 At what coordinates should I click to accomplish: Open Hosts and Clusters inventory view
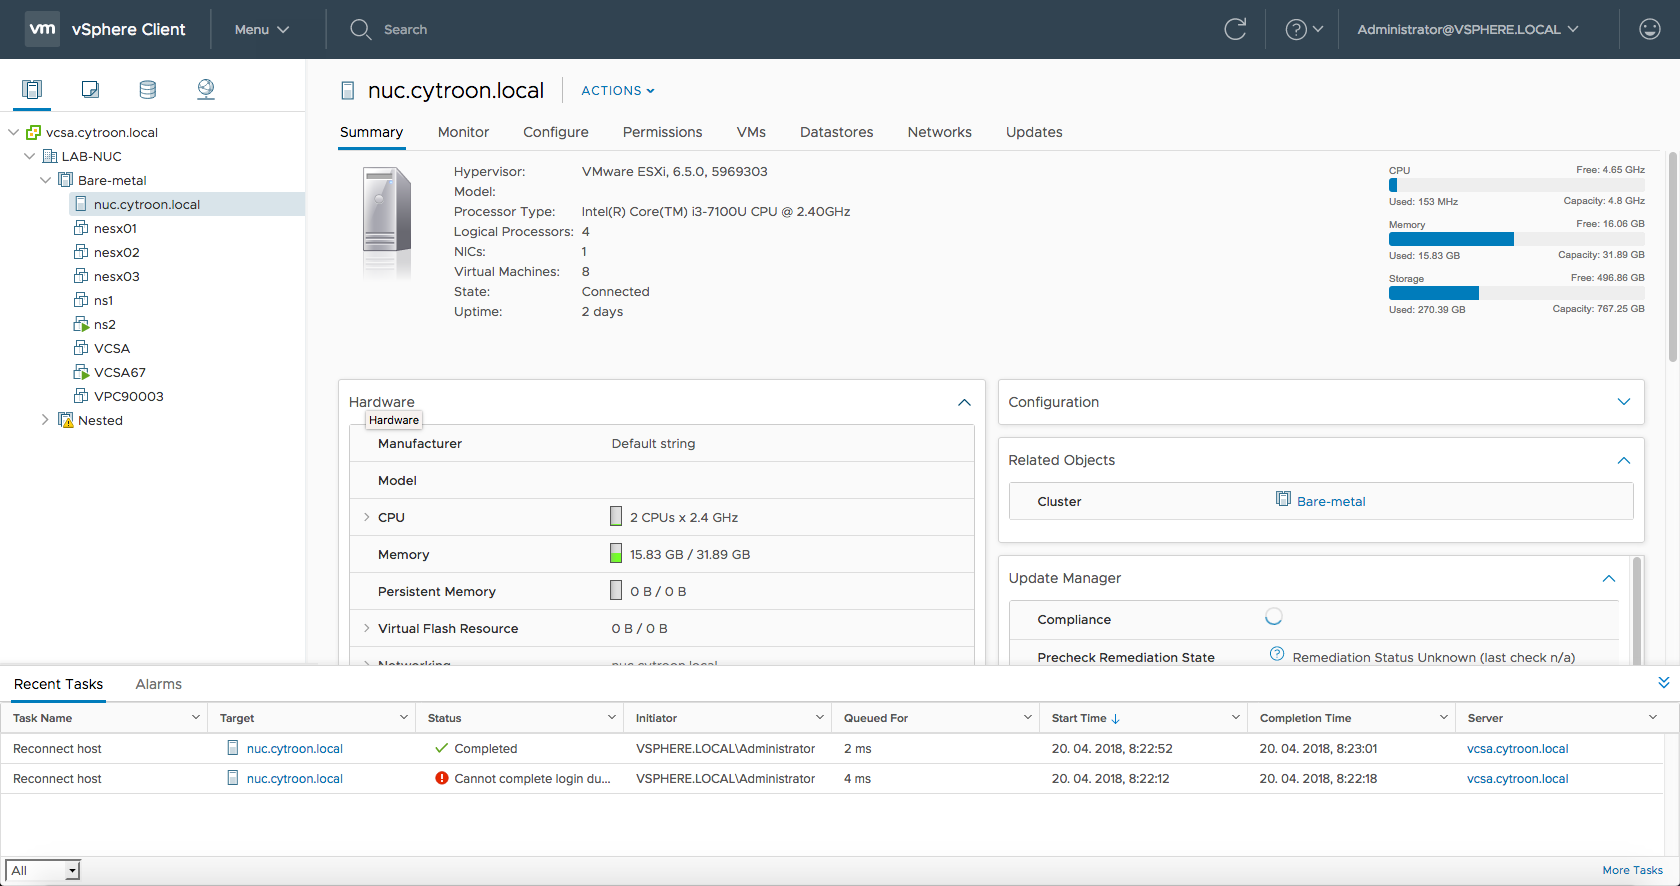[32, 89]
